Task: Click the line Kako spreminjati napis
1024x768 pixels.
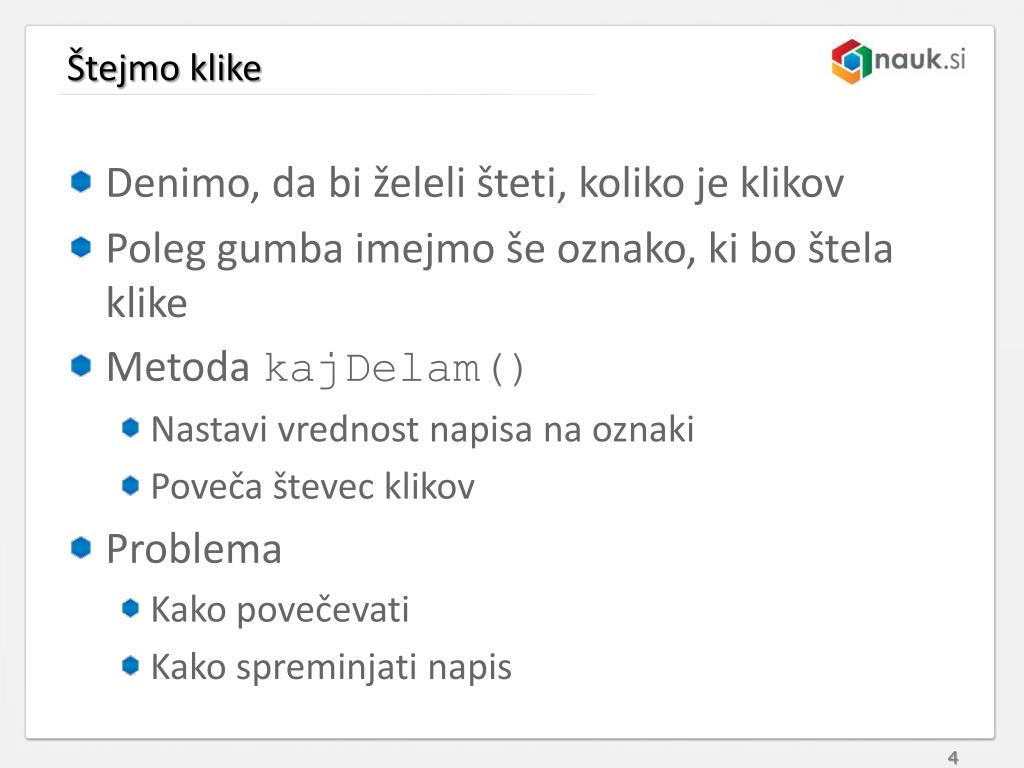Action: point(331,668)
